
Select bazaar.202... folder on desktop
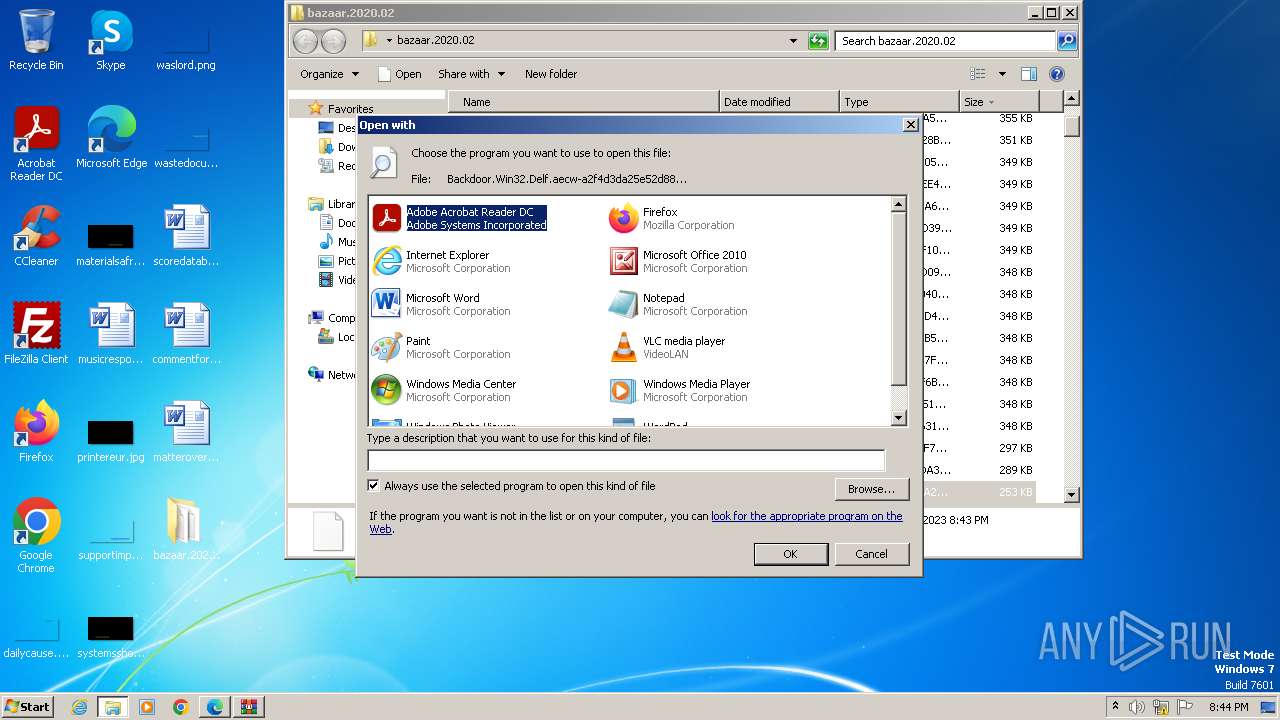[186, 530]
